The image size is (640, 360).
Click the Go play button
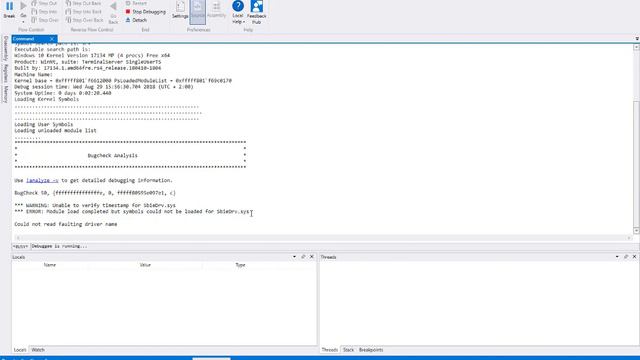(x=23, y=6)
